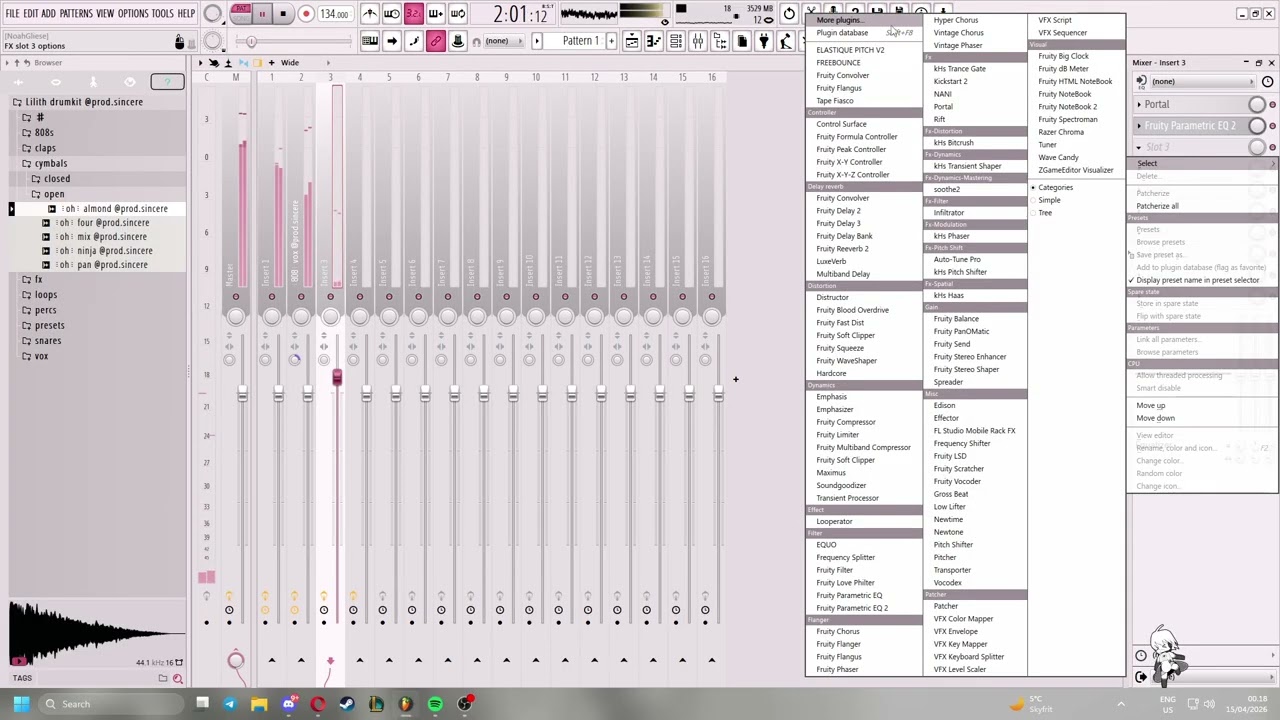Open the OPTIONS menu
This screenshot has height=720, width=1280.
click(132, 14)
